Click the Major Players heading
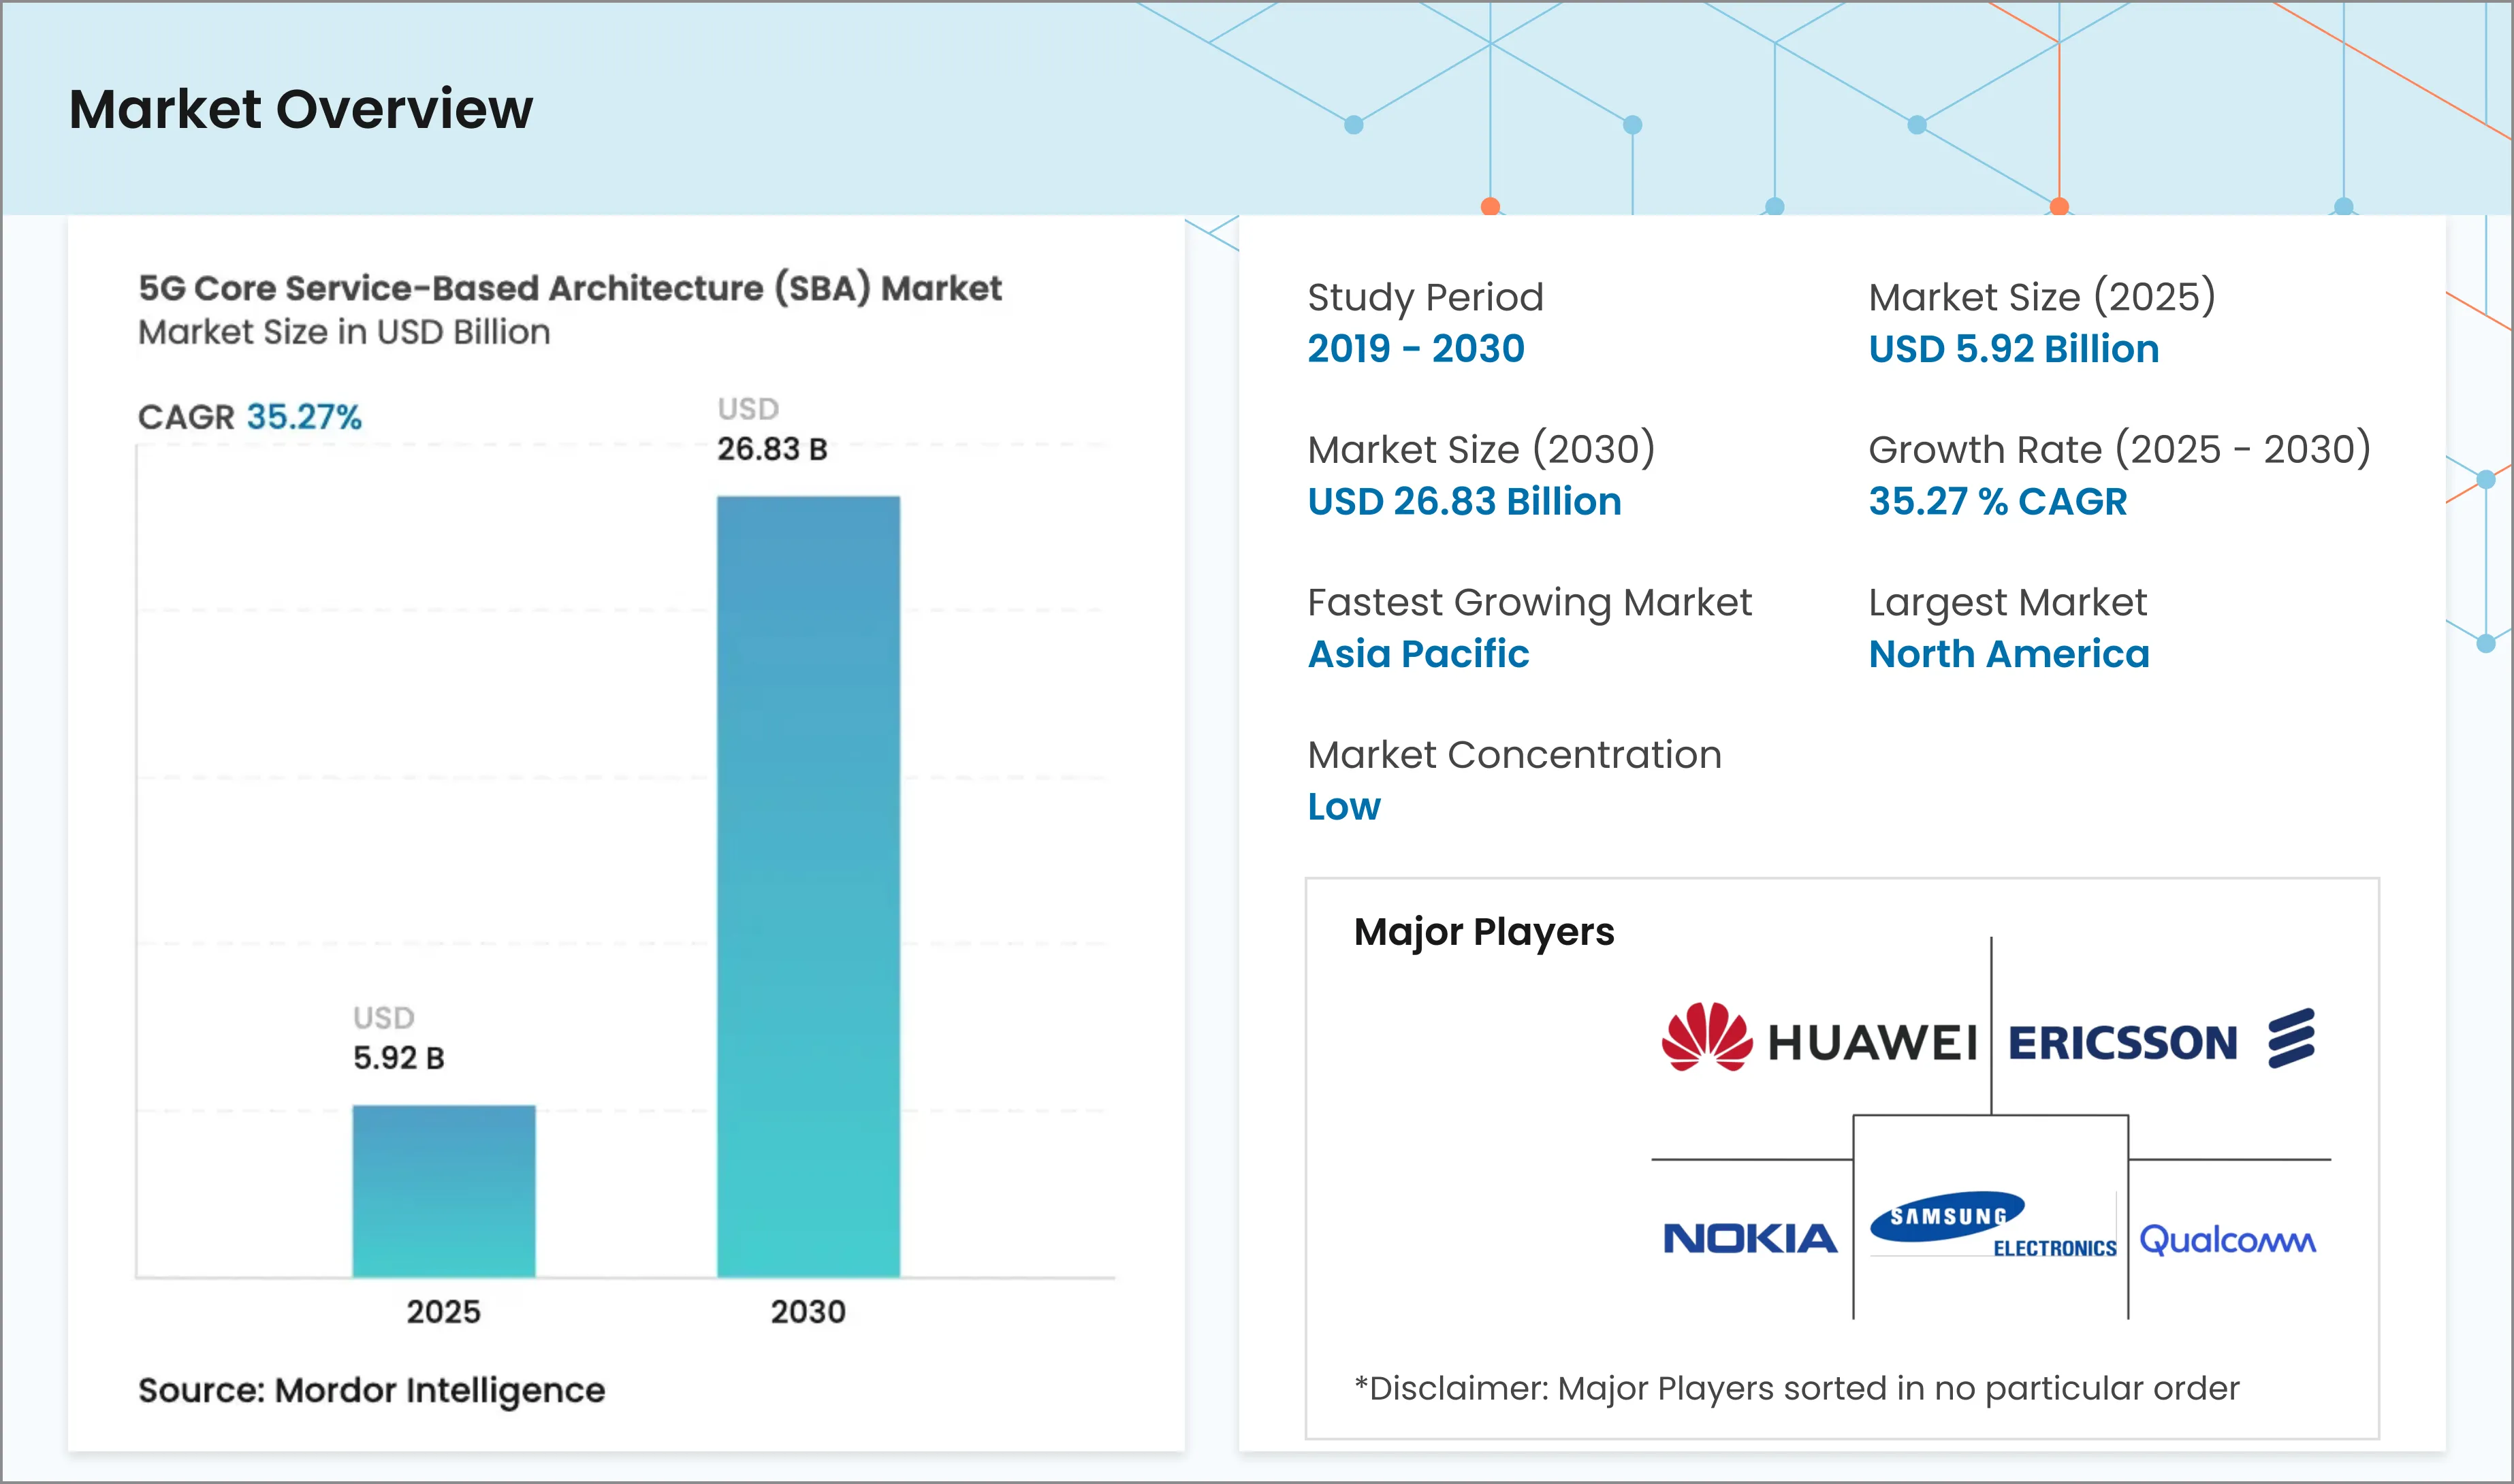Screen dimensions: 2514x1484 (1484, 931)
